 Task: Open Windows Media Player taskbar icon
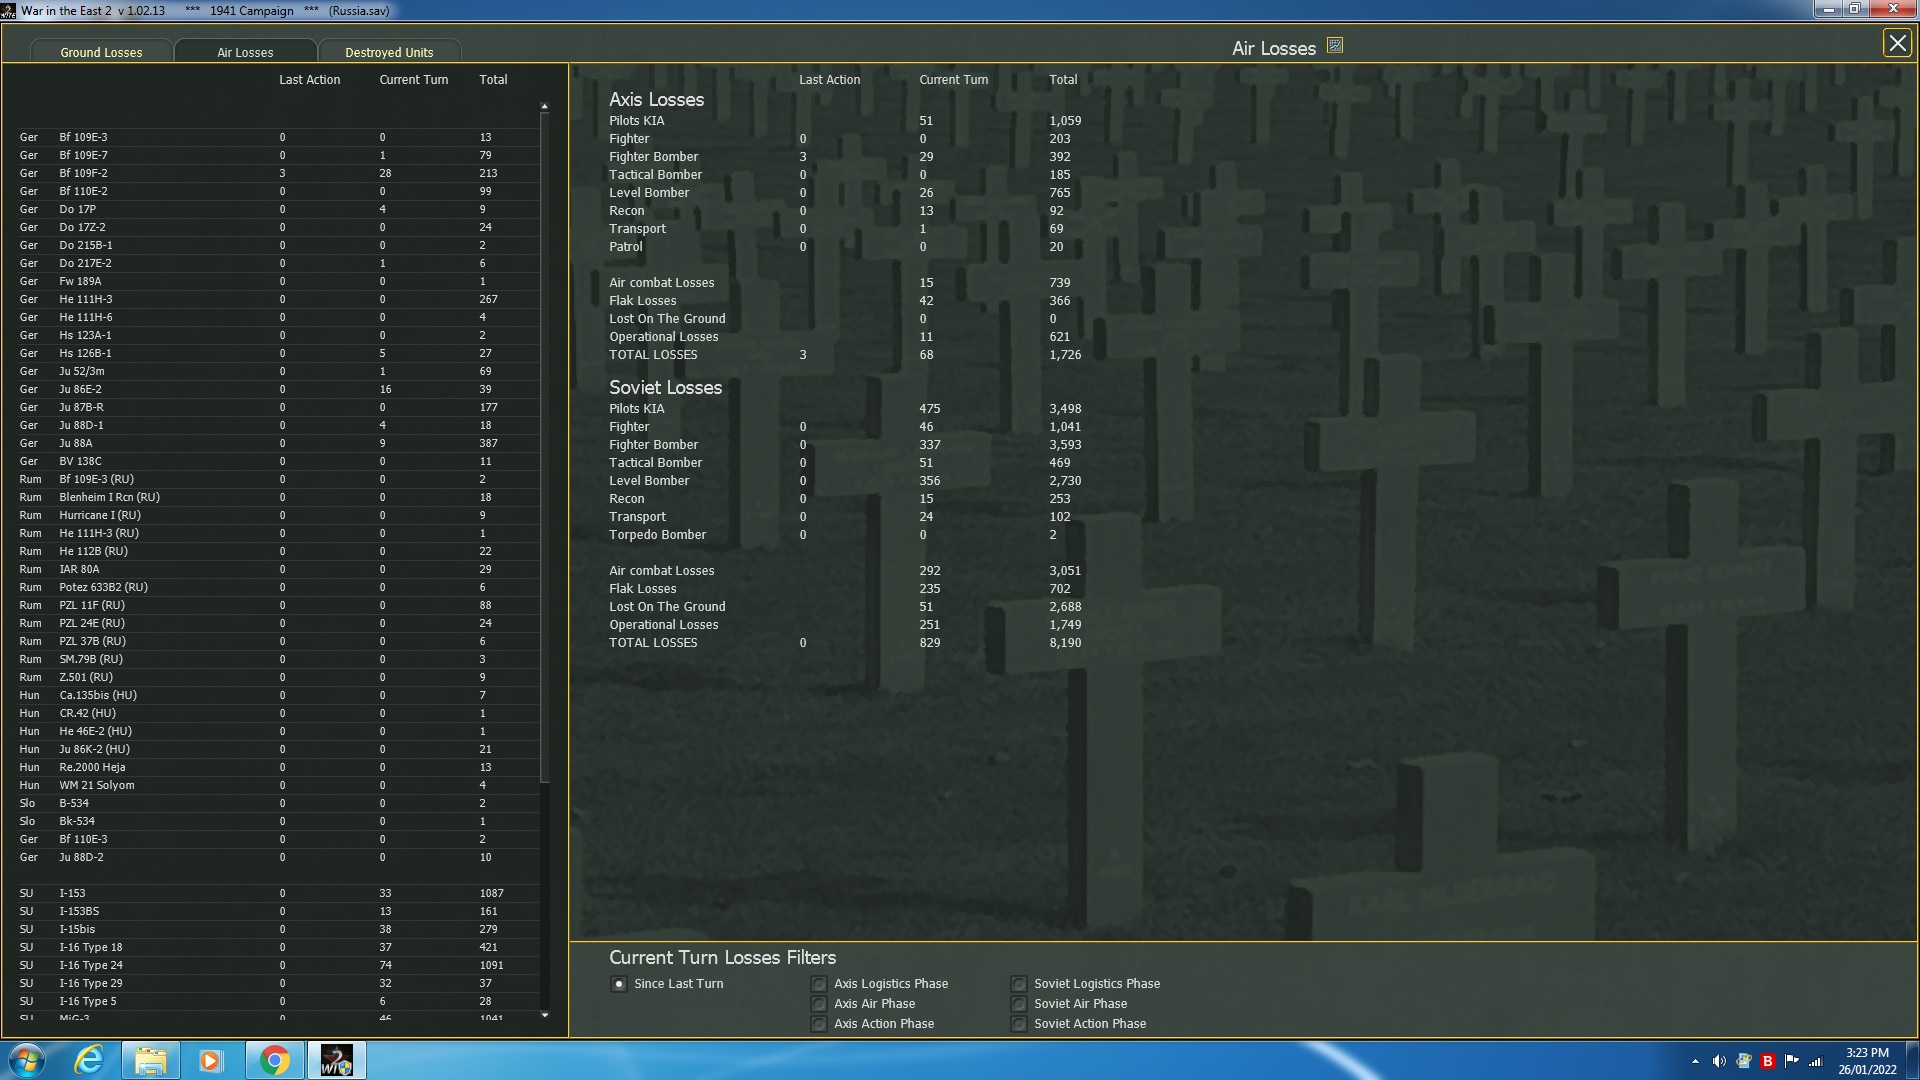click(210, 1060)
